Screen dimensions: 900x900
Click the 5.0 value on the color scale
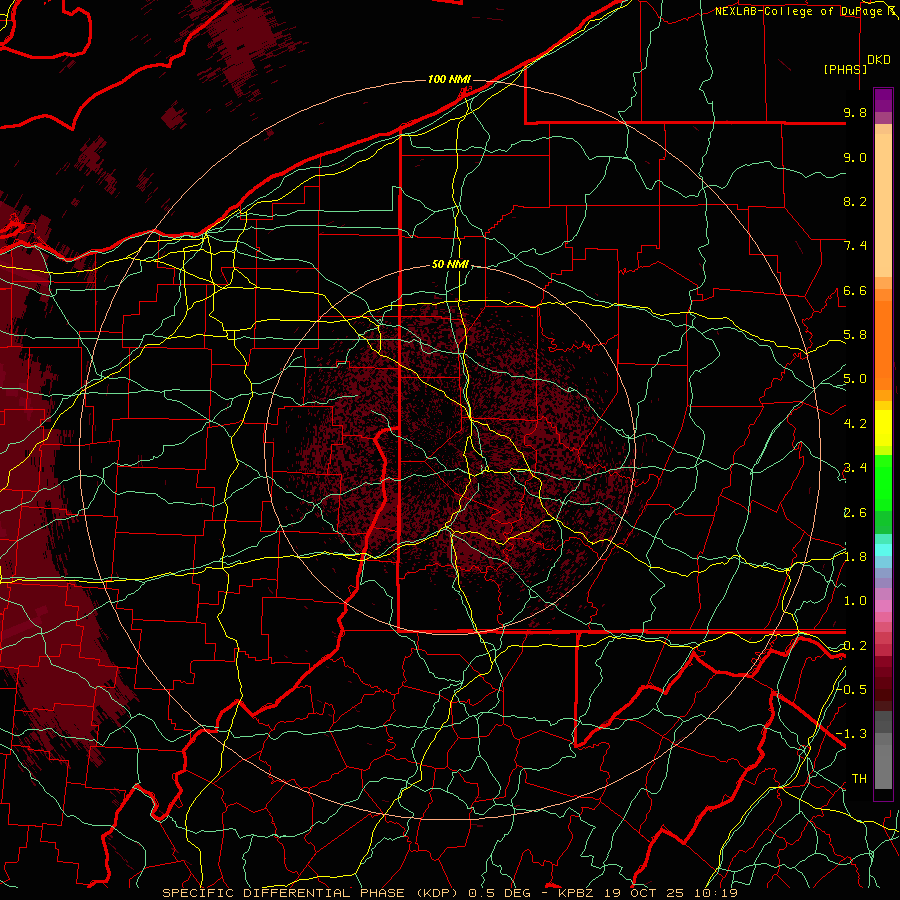[x=855, y=379]
